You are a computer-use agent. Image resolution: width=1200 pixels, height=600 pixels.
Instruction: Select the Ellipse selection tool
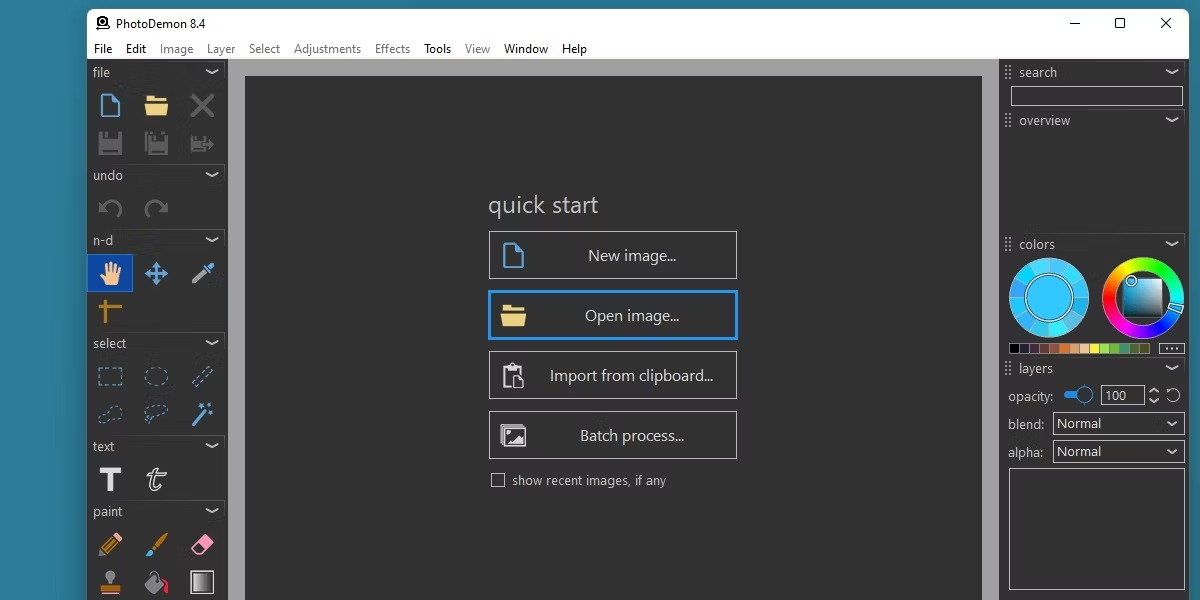pos(156,377)
